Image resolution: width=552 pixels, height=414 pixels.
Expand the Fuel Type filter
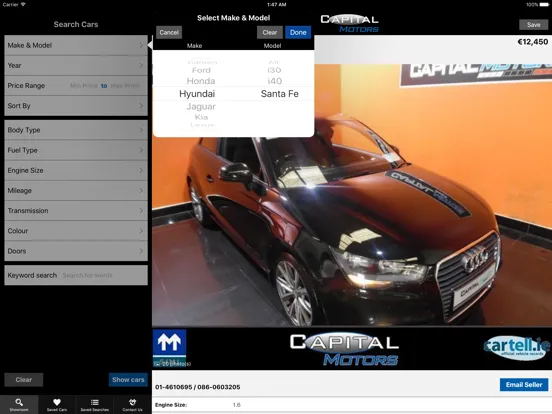[76, 150]
